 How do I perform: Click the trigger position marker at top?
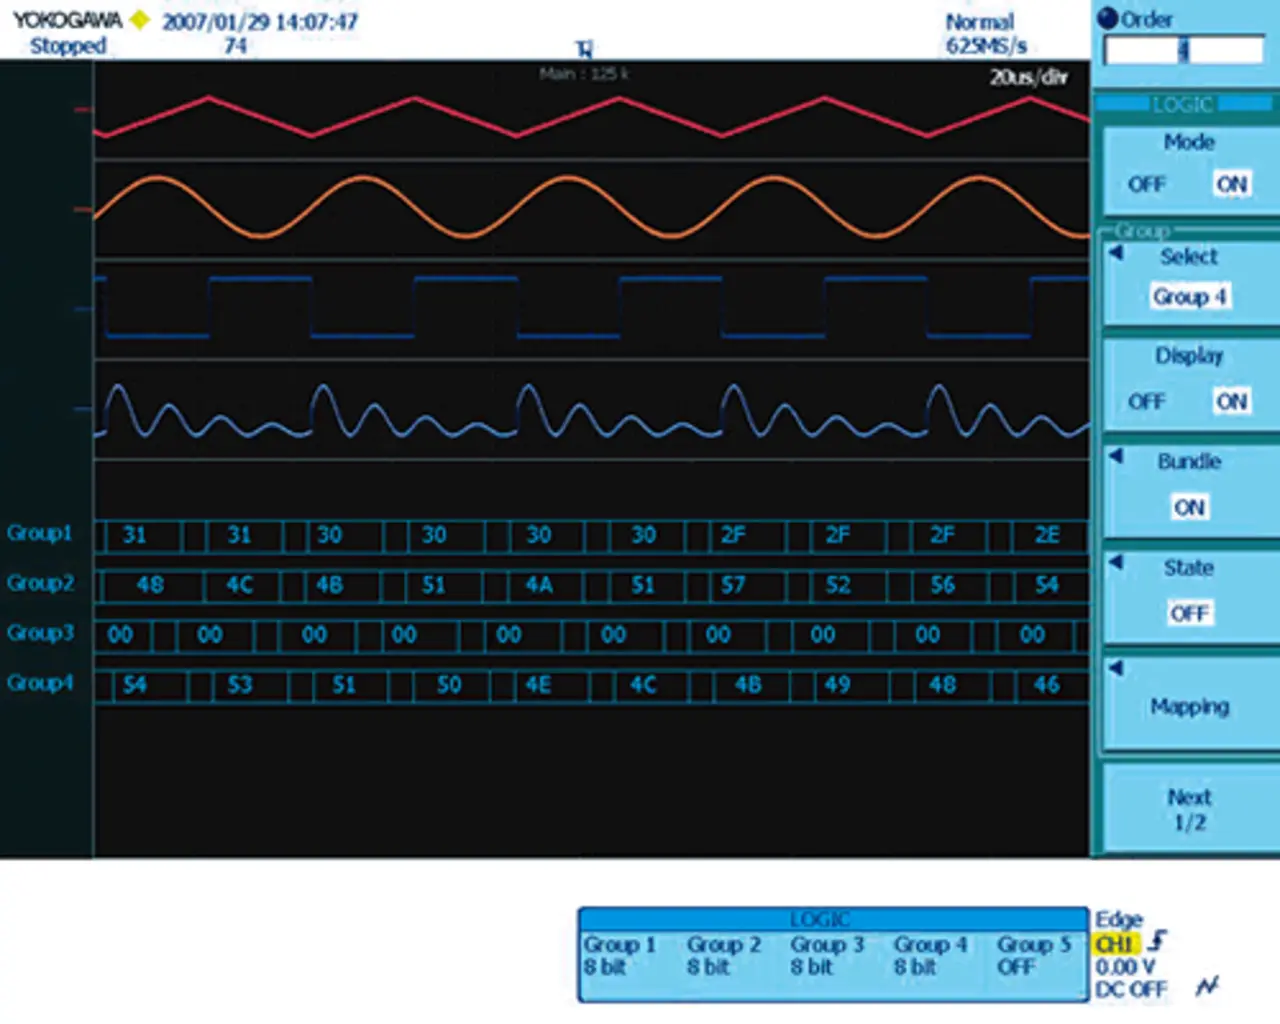(x=584, y=50)
